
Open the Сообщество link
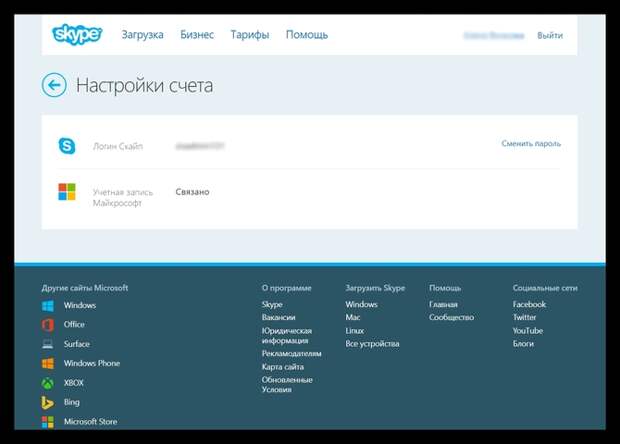coord(451,317)
